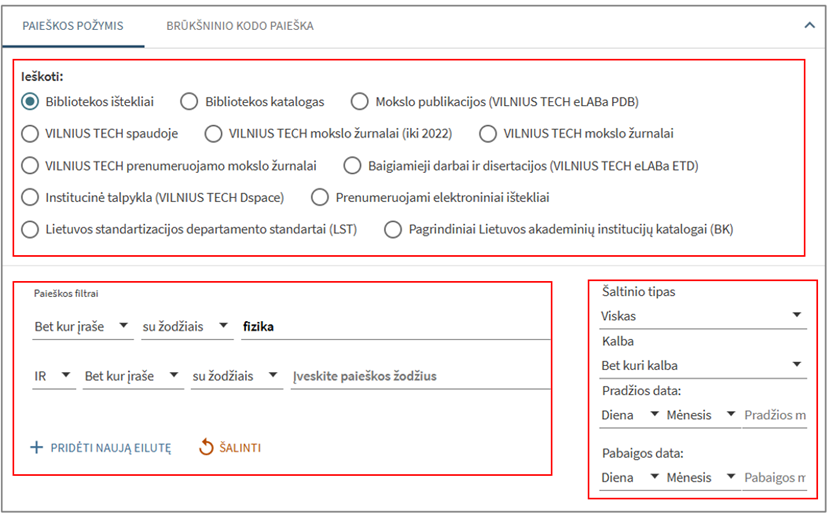
Task: Open the Paieškos požymis tab
Action: click(72, 26)
